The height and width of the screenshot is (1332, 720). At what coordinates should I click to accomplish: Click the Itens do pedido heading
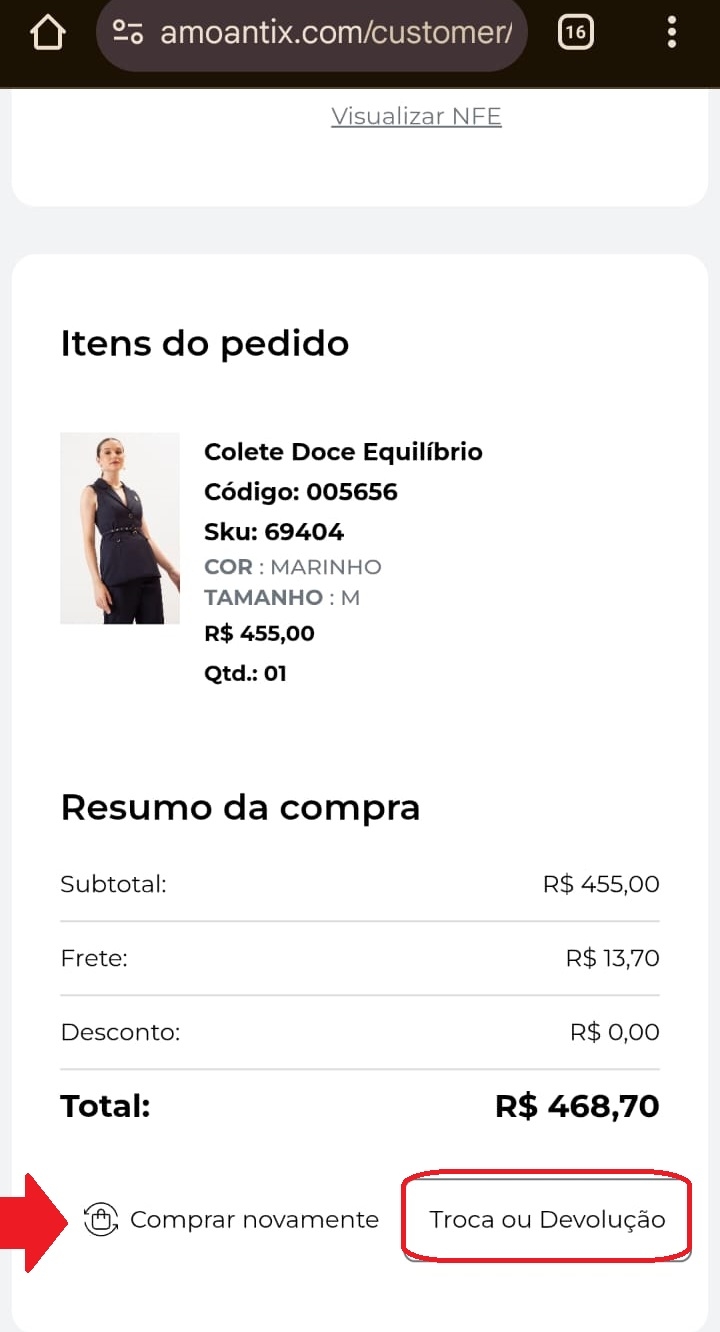[x=204, y=343]
